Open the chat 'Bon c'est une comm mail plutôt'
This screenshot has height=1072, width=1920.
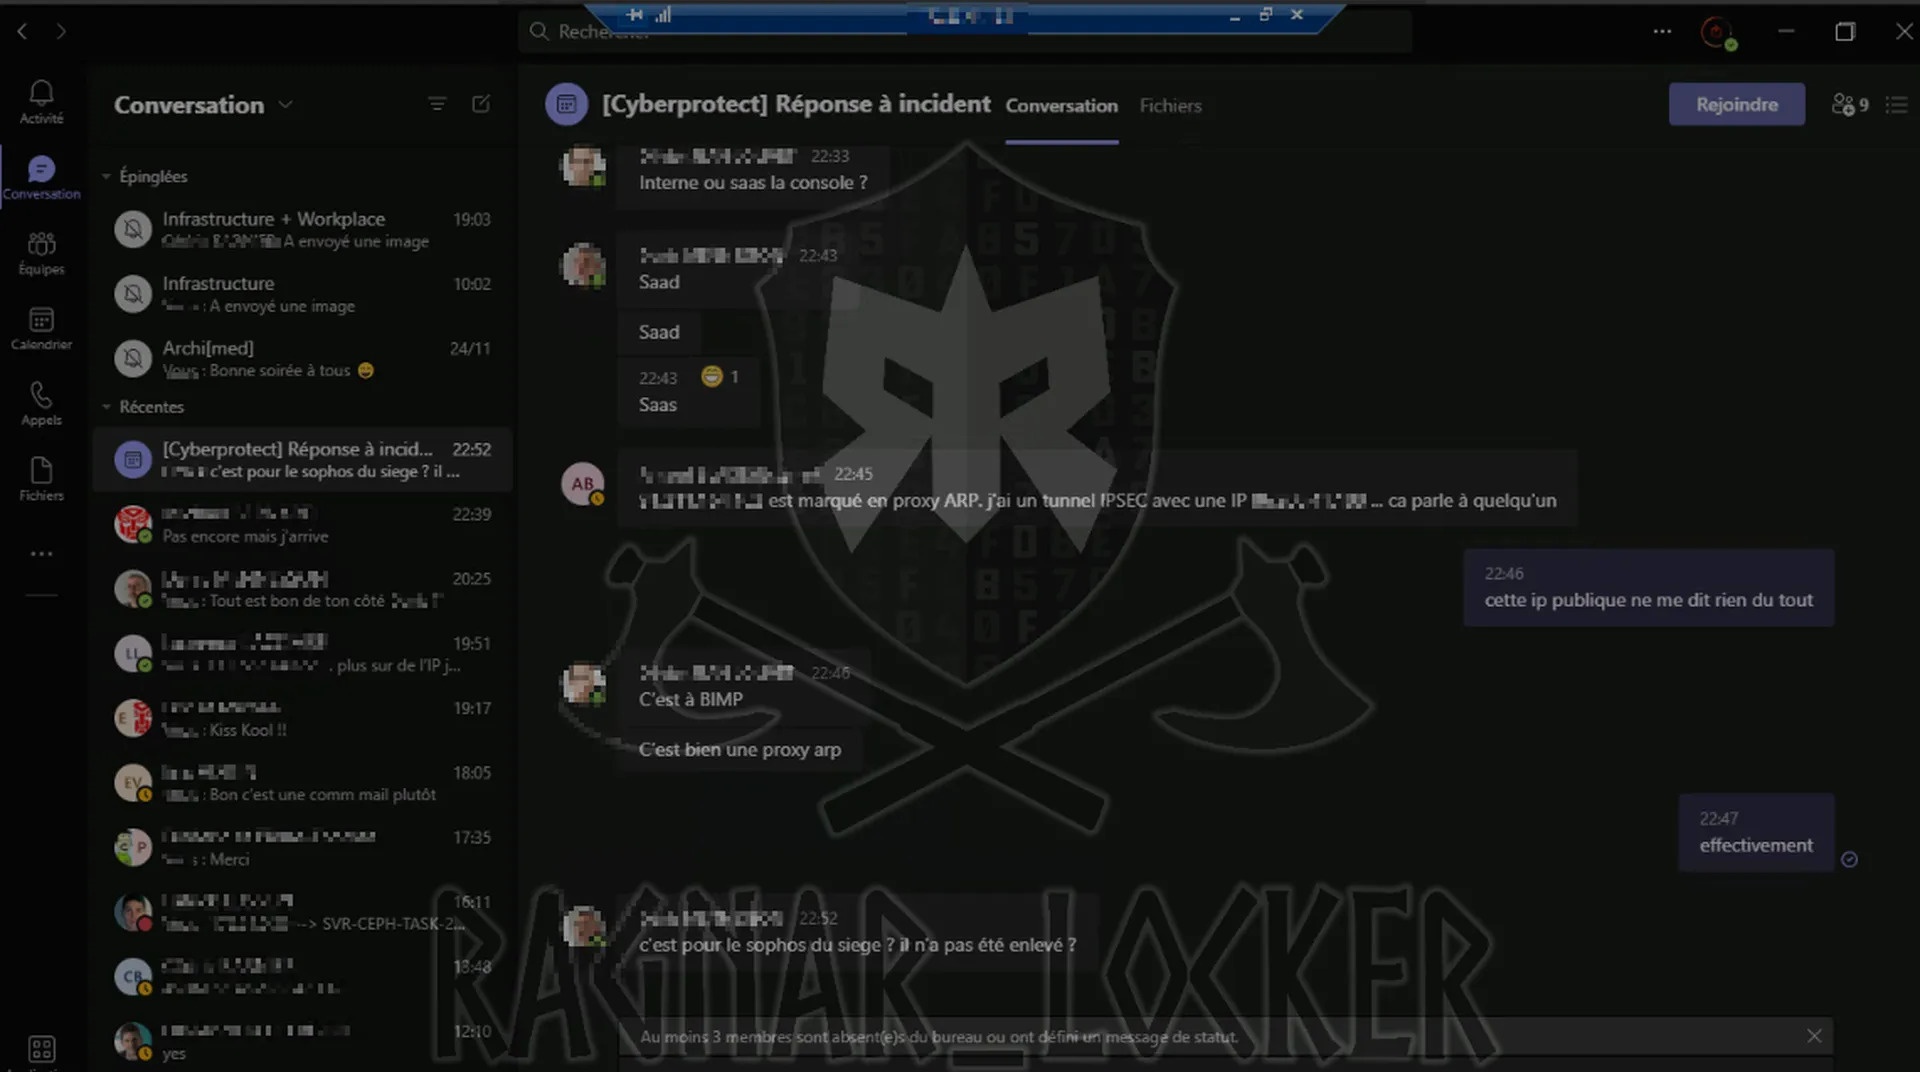click(x=302, y=783)
